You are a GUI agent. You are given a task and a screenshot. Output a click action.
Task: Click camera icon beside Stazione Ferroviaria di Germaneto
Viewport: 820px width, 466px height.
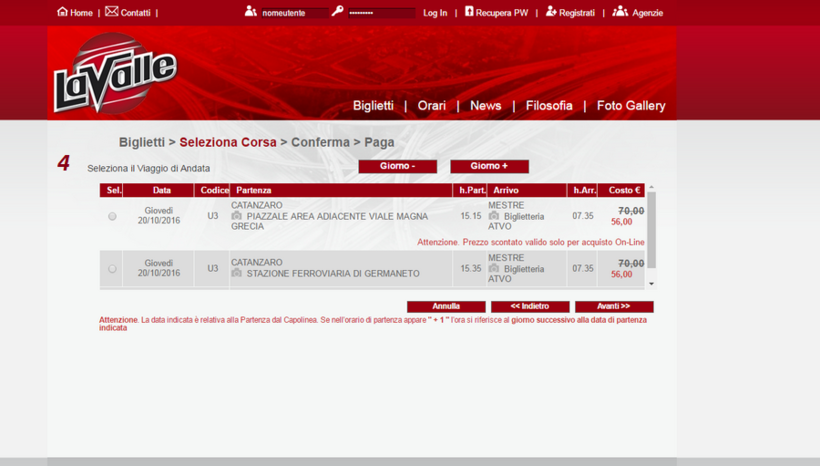coord(237,273)
